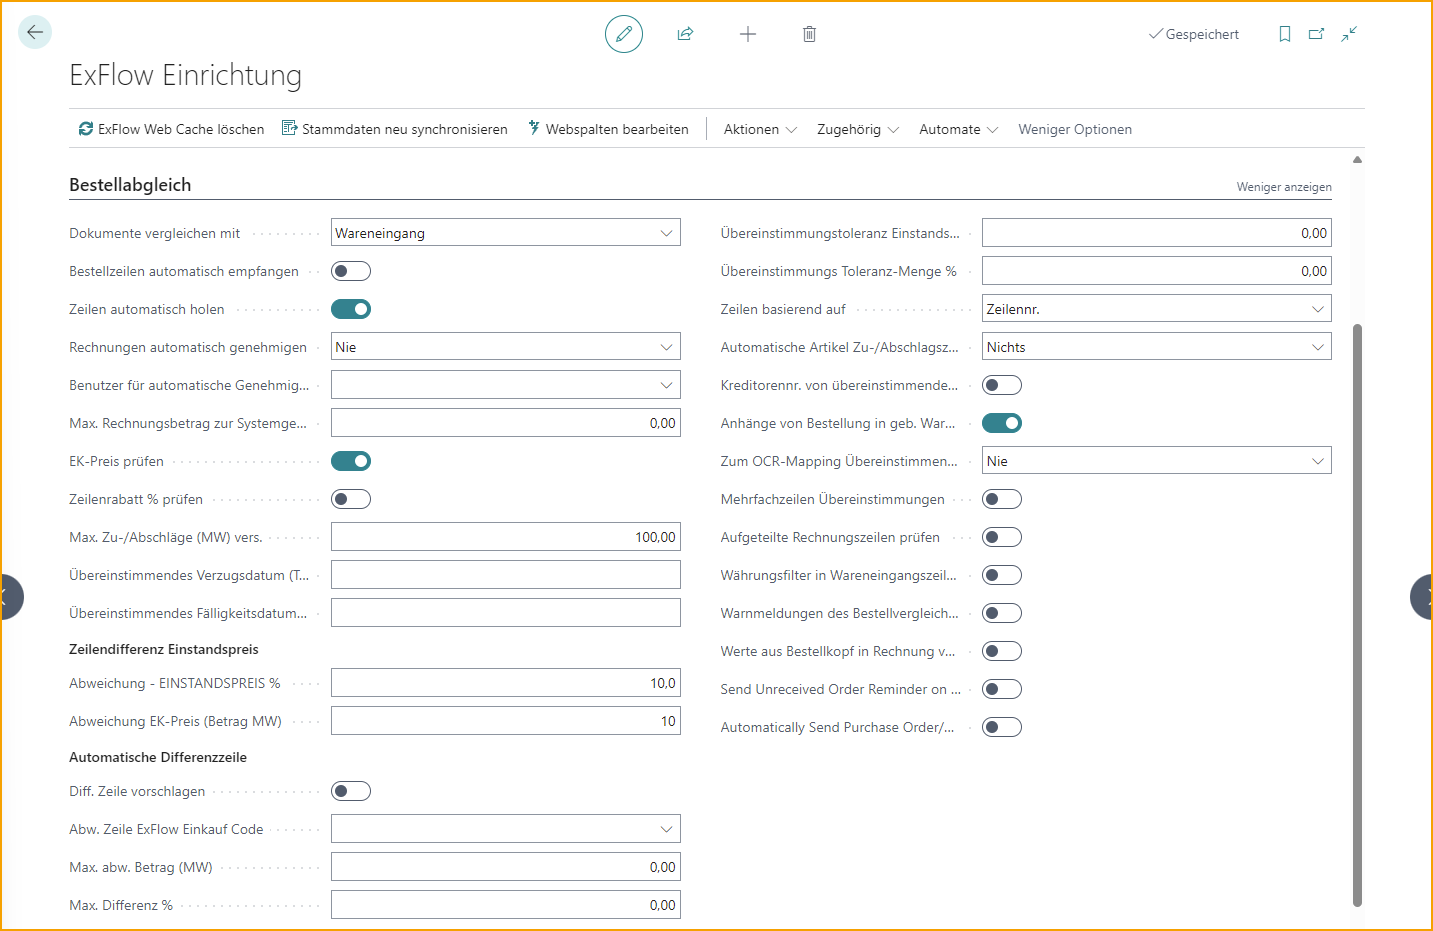Collapse the page with shrink icon
Image resolution: width=1433 pixels, height=931 pixels.
click(1349, 34)
